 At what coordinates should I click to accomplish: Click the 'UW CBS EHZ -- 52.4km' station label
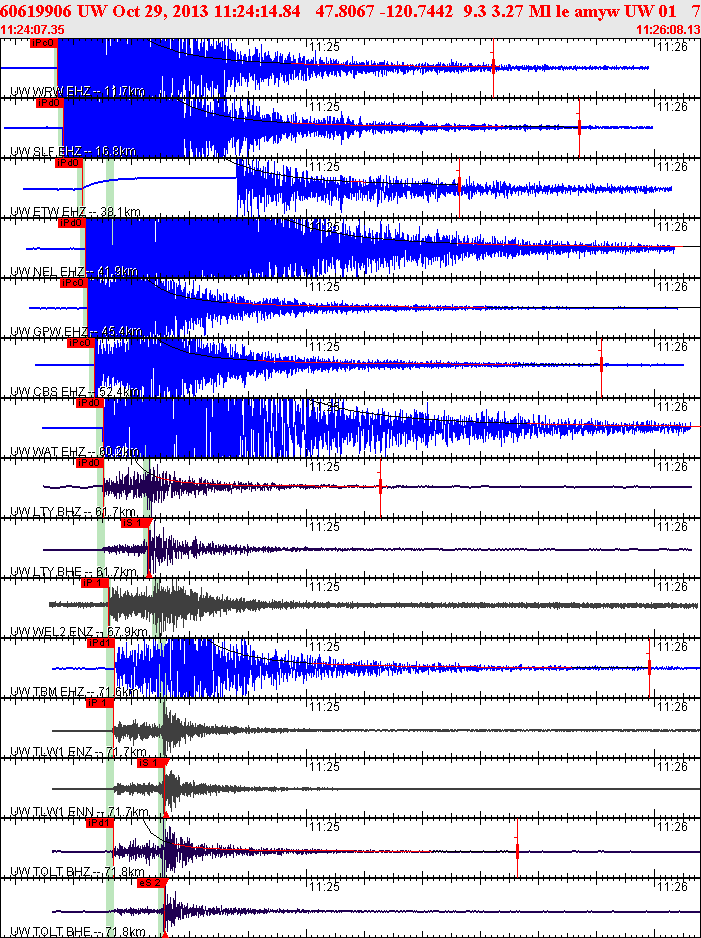coord(75,391)
